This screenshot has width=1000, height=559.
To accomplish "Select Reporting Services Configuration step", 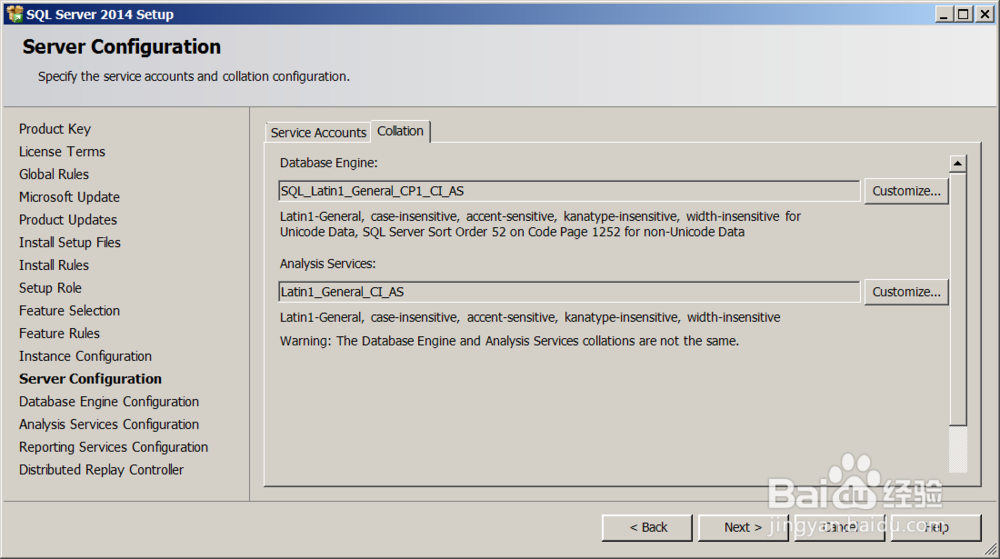I will [x=113, y=447].
